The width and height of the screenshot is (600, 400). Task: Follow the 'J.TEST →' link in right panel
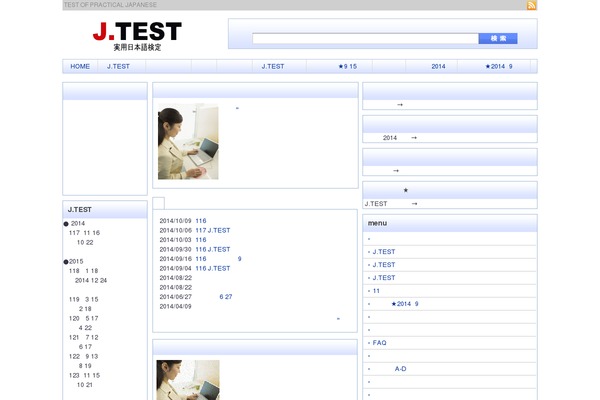coord(391,204)
